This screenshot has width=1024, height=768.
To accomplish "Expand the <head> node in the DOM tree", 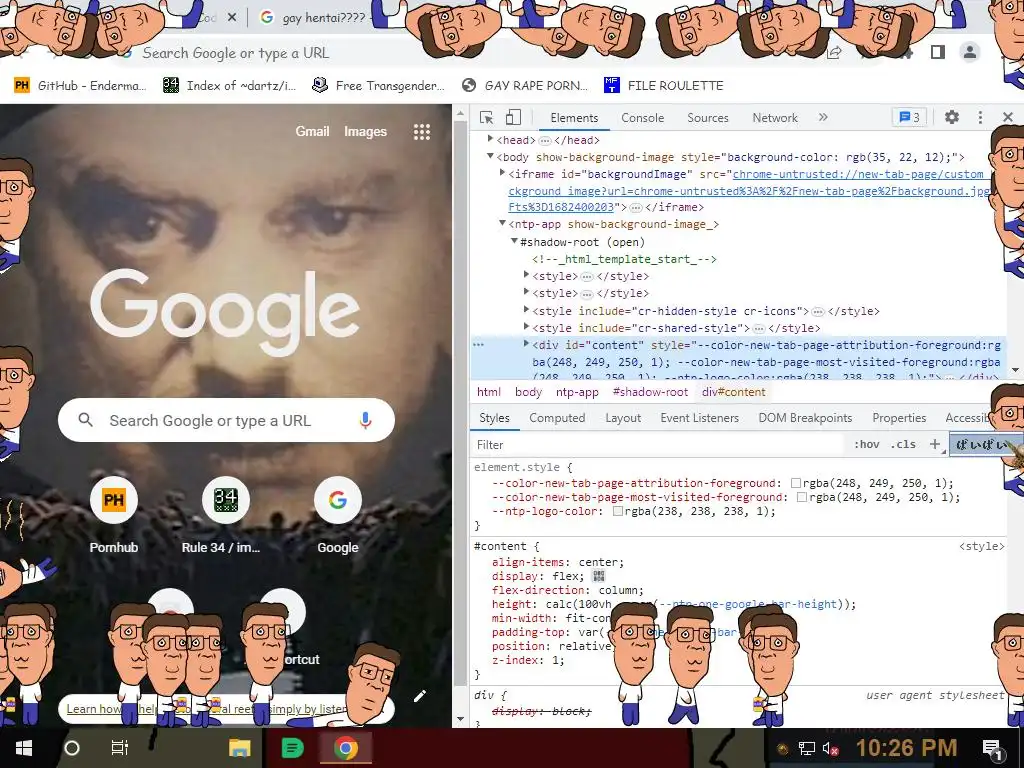I will 490,139.
